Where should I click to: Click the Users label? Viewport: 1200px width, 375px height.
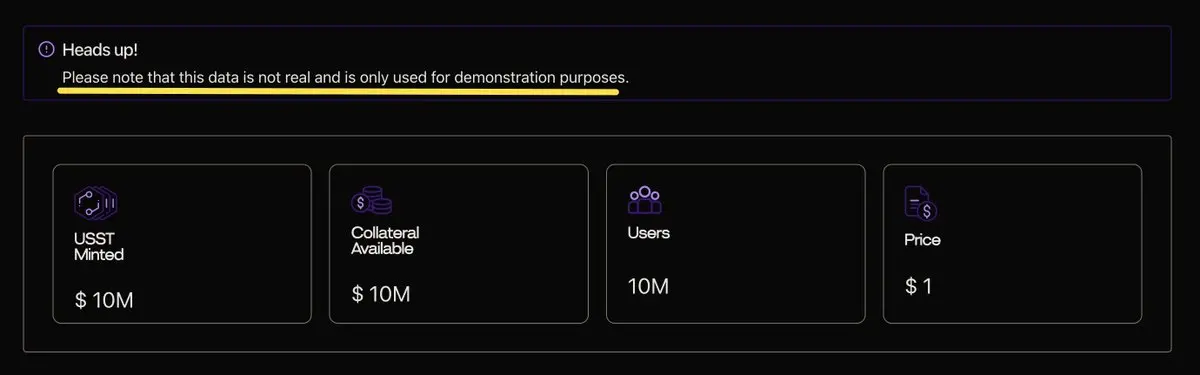pos(648,233)
